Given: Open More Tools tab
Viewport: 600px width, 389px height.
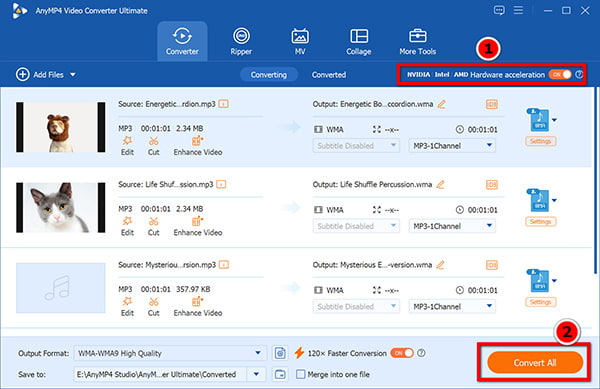Looking at the screenshot, I should (417, 41).
